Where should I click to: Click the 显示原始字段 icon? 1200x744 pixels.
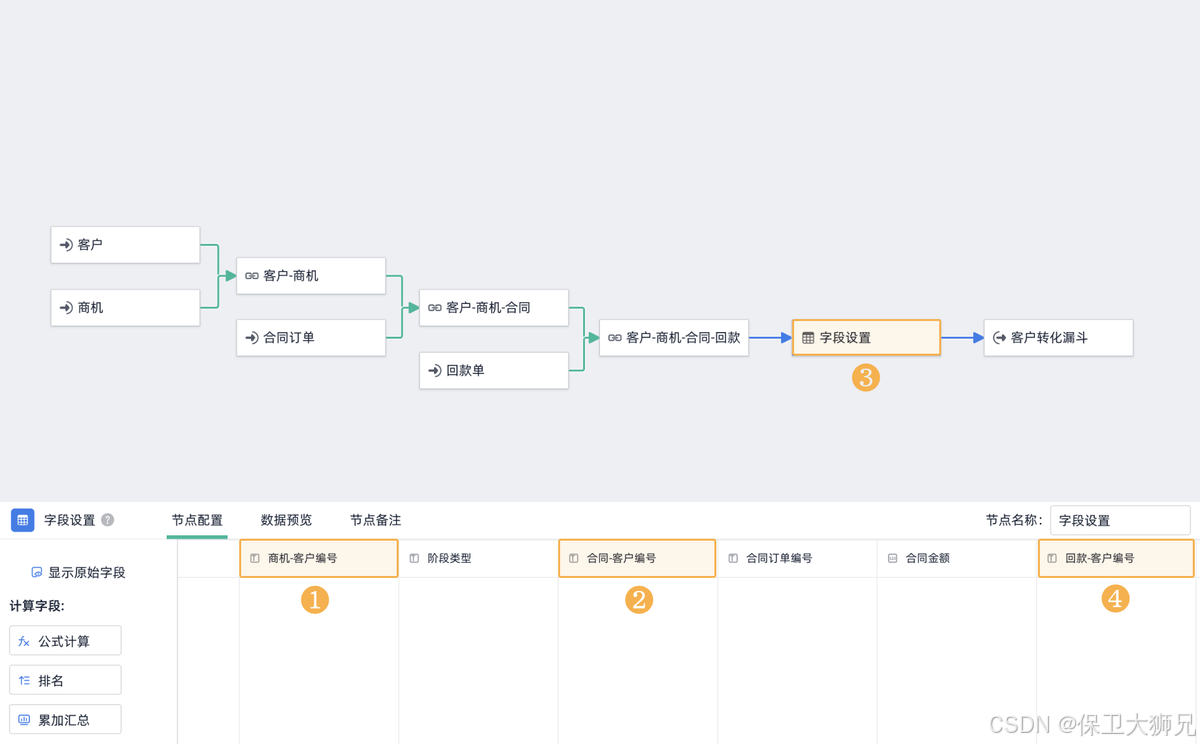click(37, 573)
